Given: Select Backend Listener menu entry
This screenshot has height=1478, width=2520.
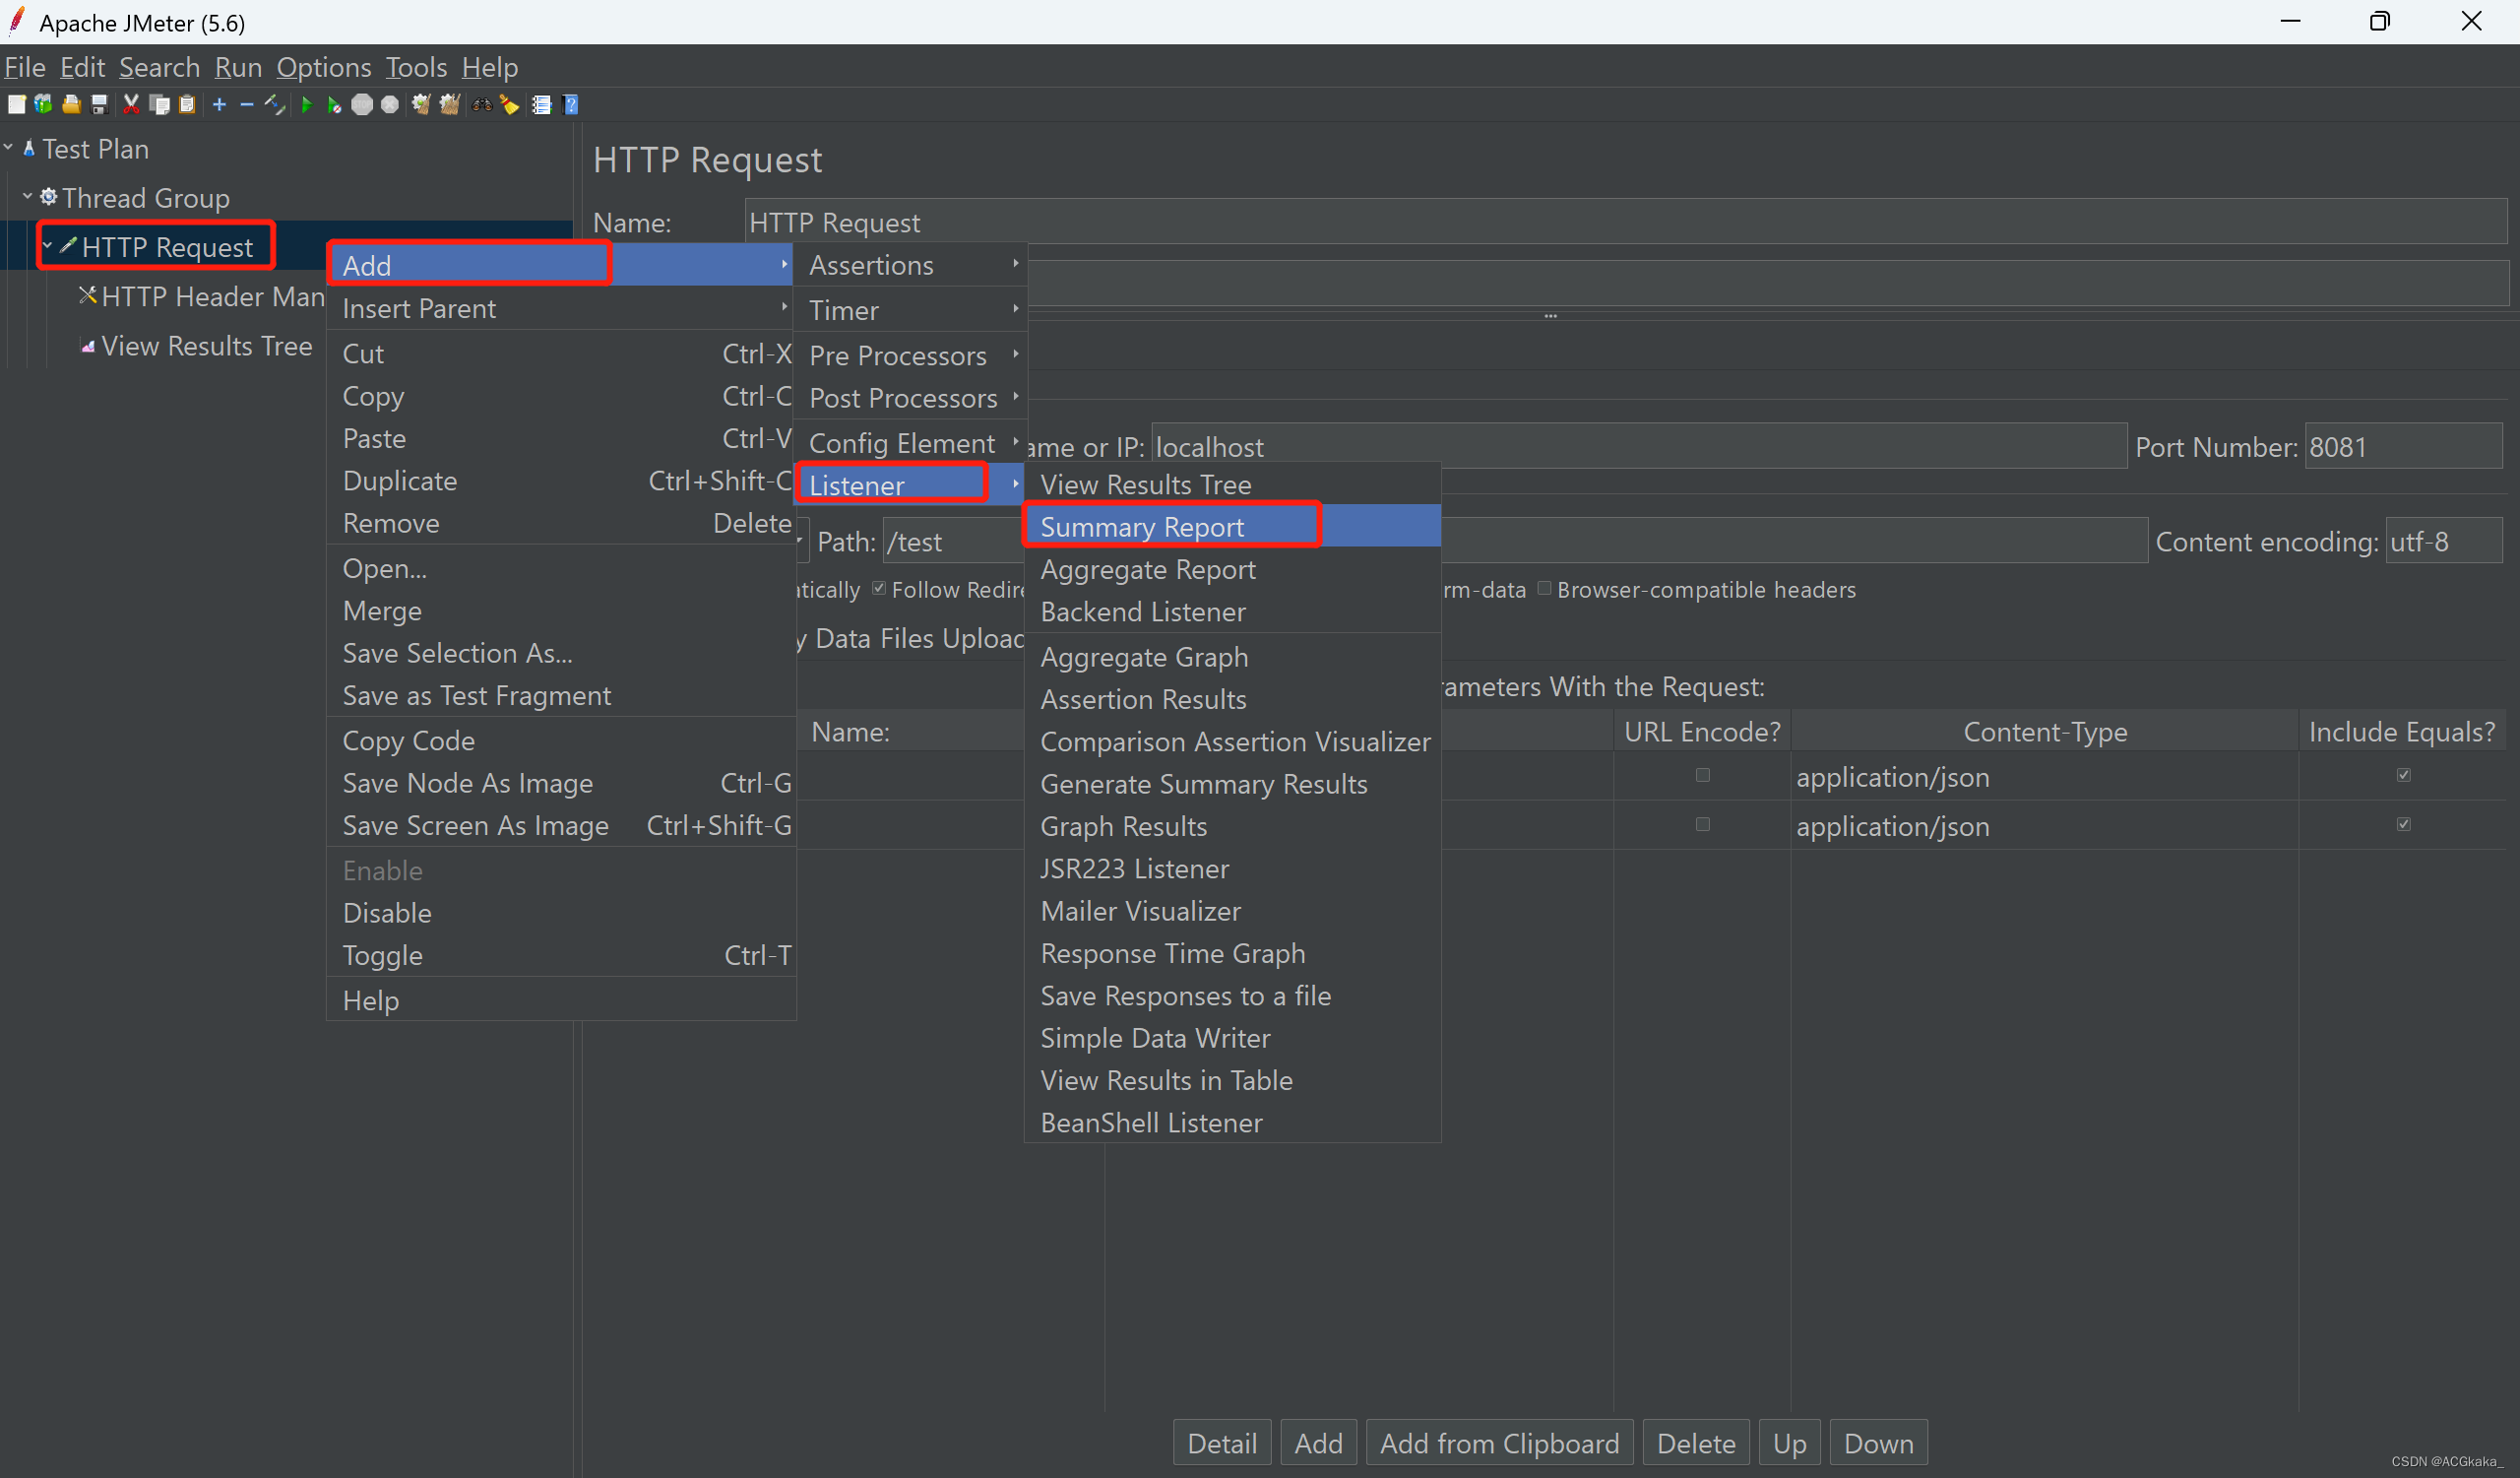Looking at the screenshot, I should pos(1233,611).
